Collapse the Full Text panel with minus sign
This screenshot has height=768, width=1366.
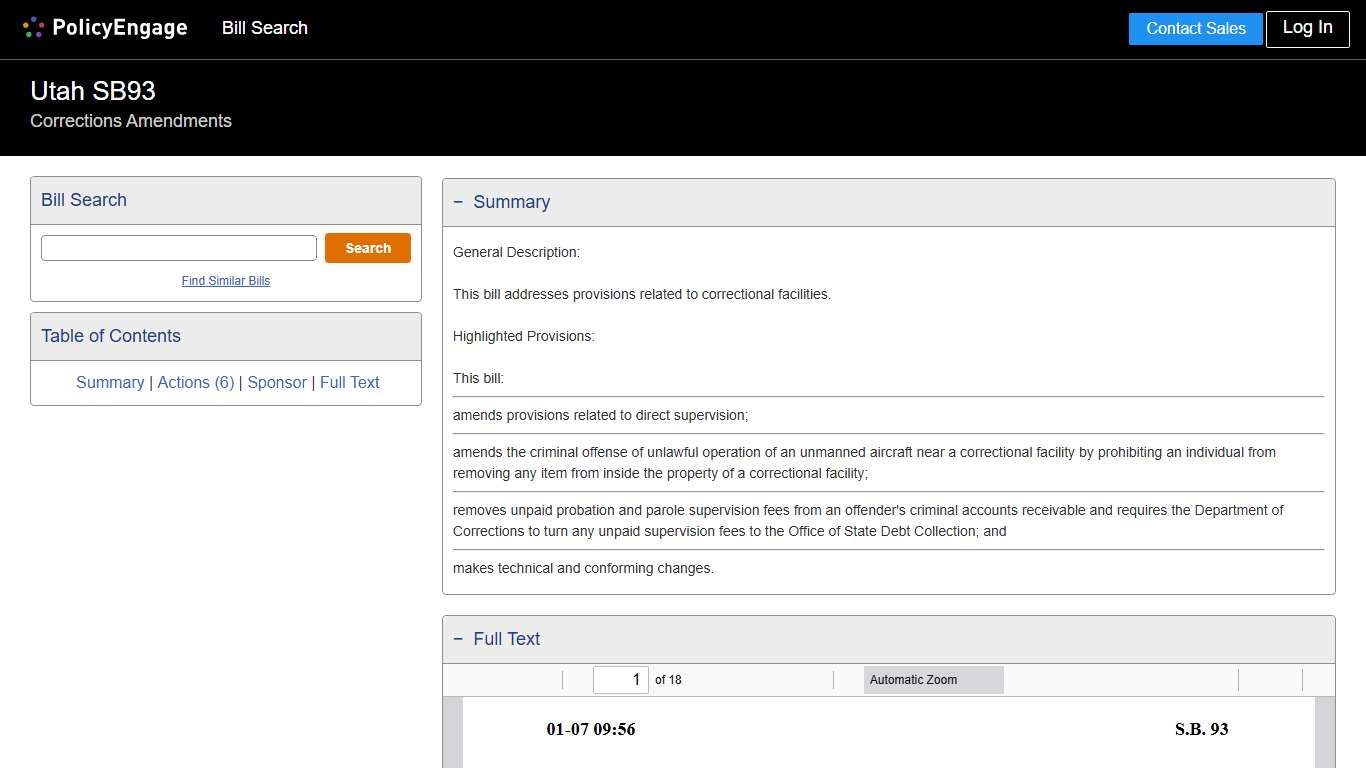click(x=458, y=639)
